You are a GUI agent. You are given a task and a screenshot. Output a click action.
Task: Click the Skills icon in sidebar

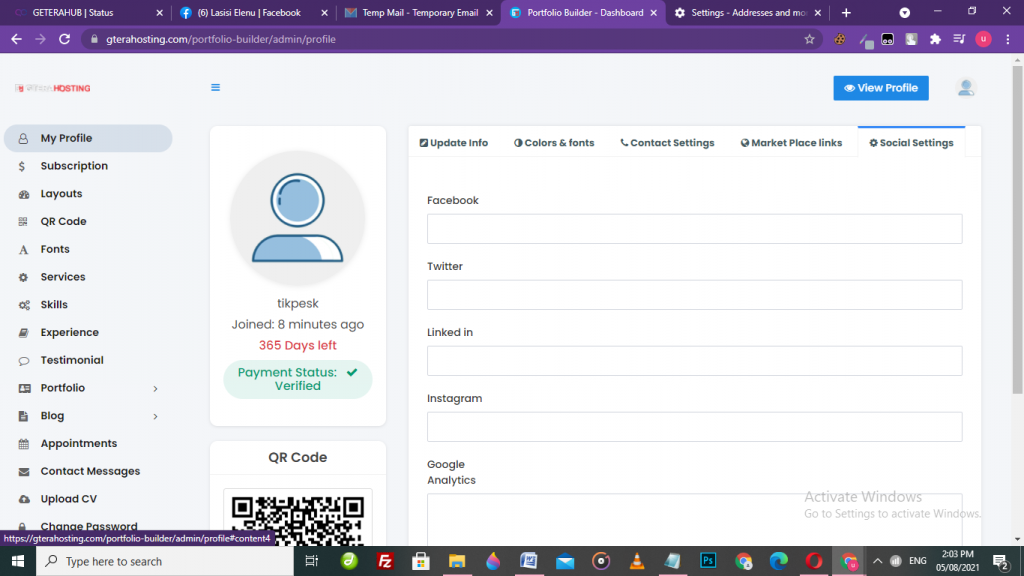(24, 305)
